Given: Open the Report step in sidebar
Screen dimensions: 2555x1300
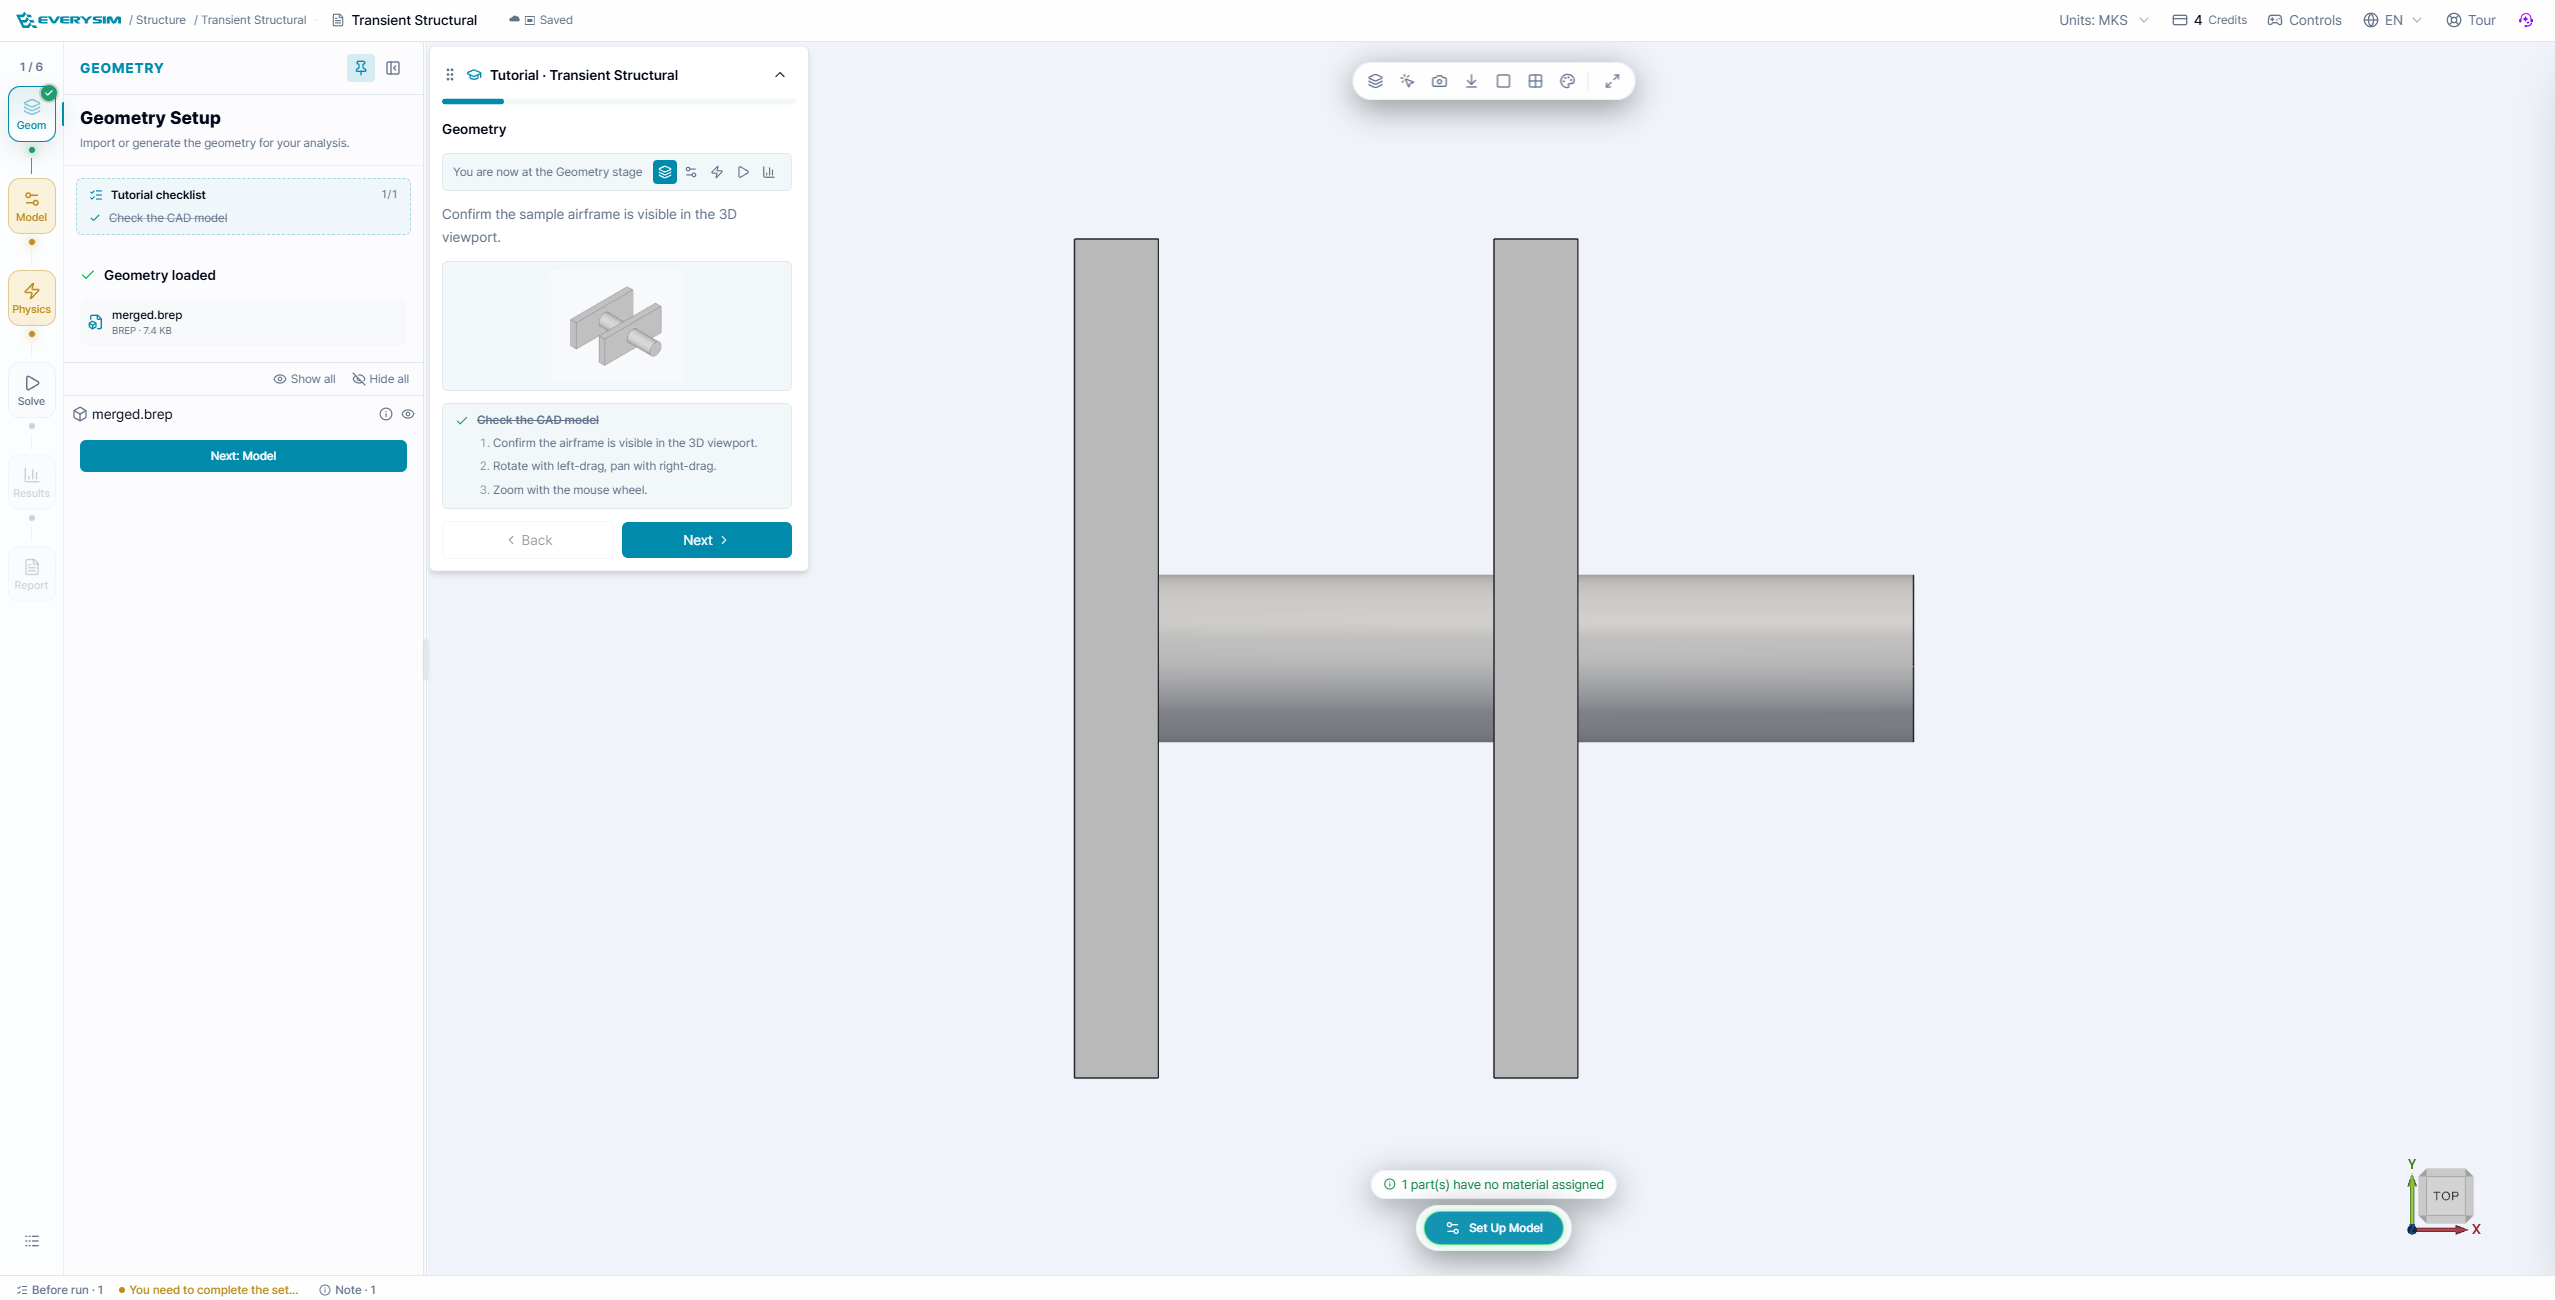Looking at the screenshot, I should [32, 574].
